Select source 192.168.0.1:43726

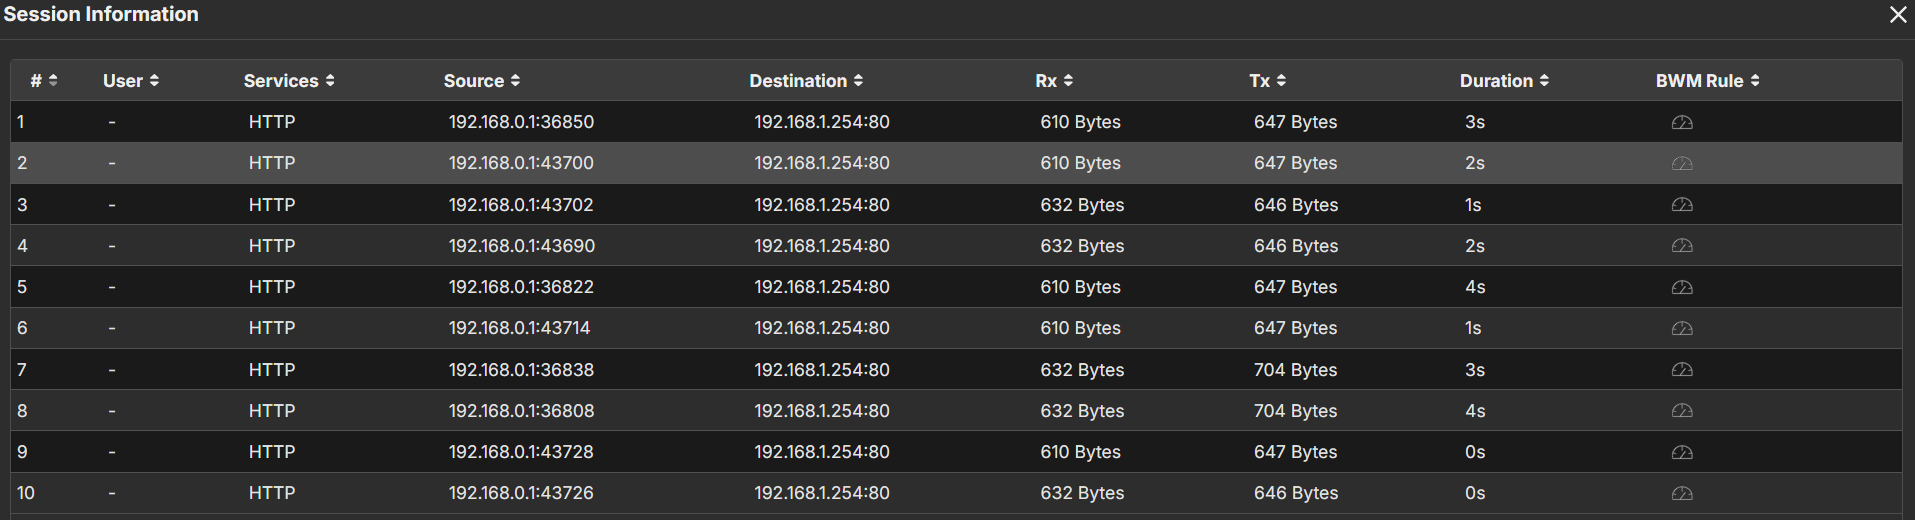[x=521, y=493]
